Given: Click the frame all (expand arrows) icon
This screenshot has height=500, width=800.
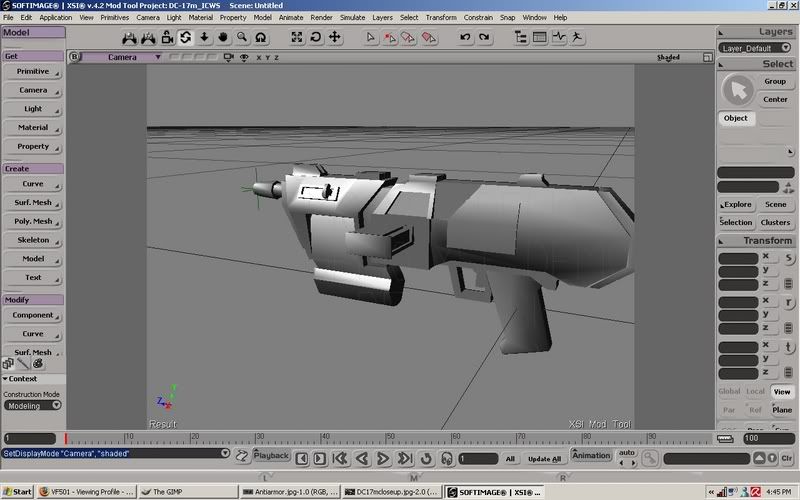Looking at the screenshot, I should coord(296,37).
